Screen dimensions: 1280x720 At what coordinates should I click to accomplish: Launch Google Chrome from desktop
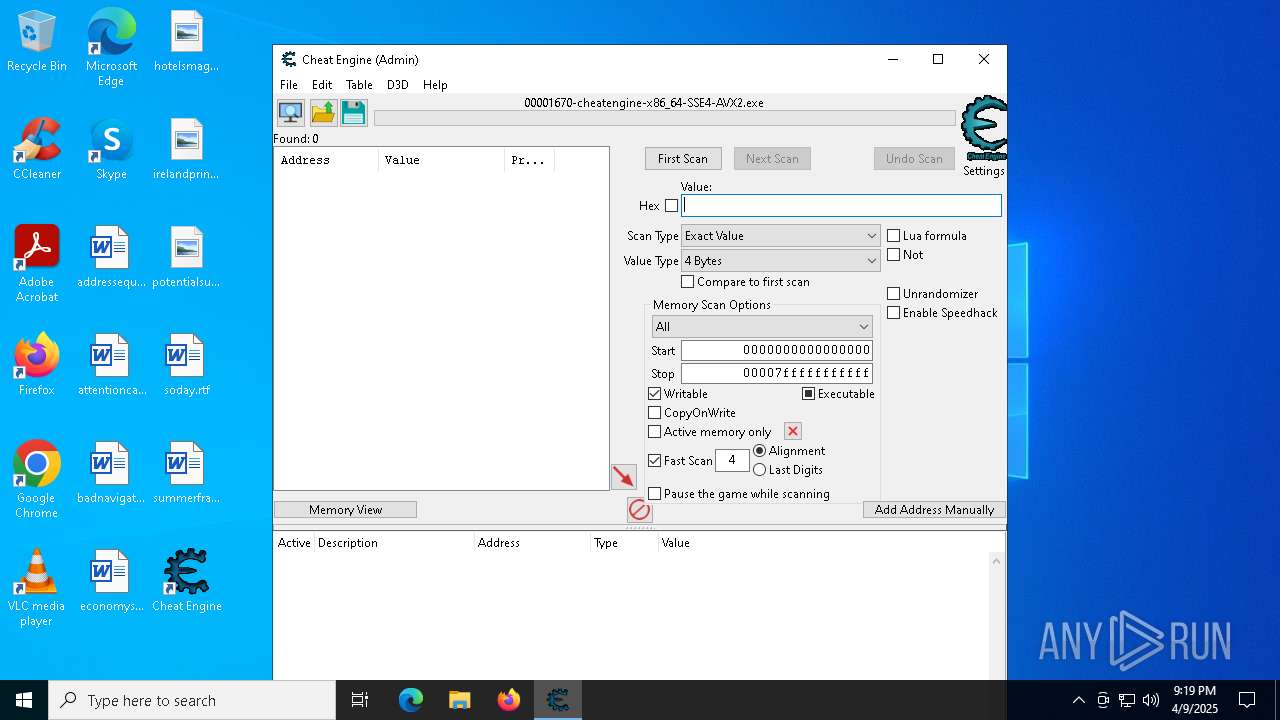pos(37,480)
